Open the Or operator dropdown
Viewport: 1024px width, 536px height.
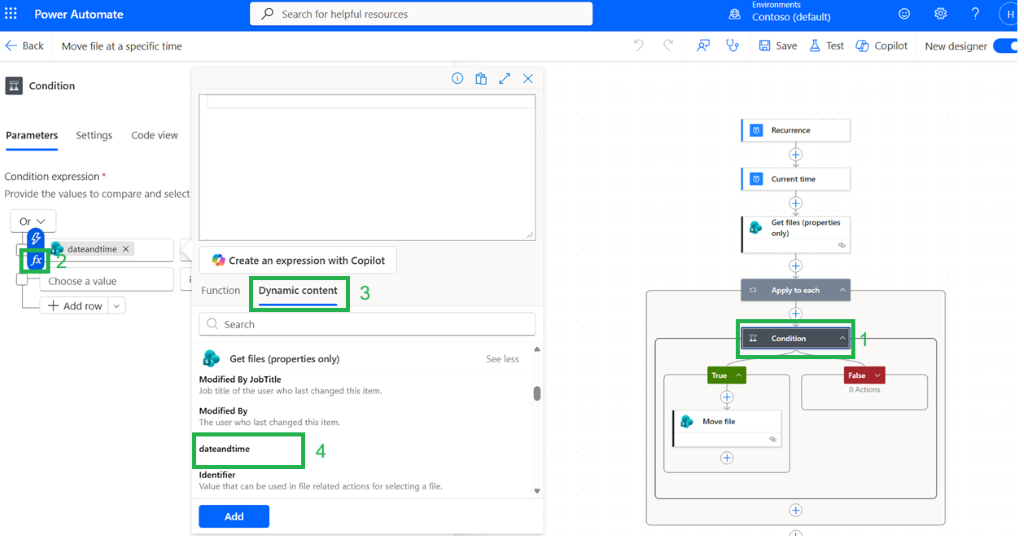[x=33, y=221]
